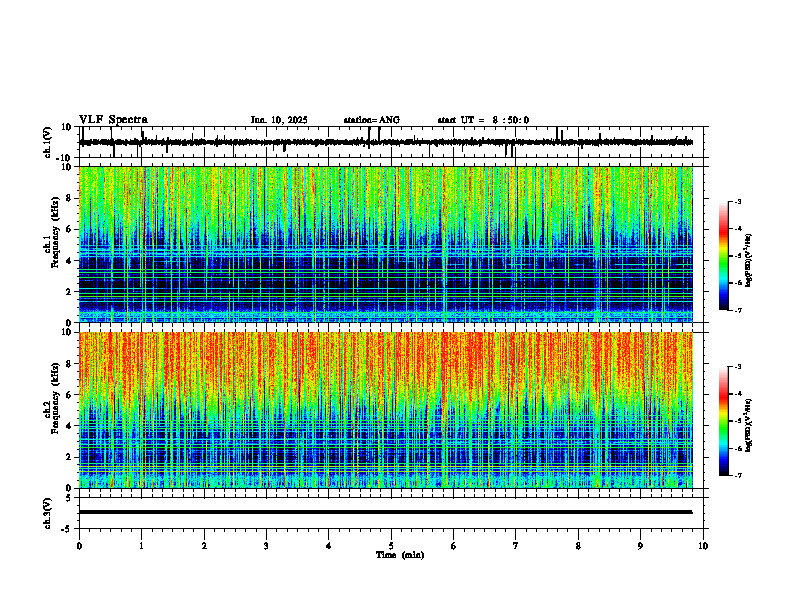This screenshot has width=792, height=612.
Task: Click the ch.2 colorbar 'log(PSD)' label
Action: [x=749, y=425]
